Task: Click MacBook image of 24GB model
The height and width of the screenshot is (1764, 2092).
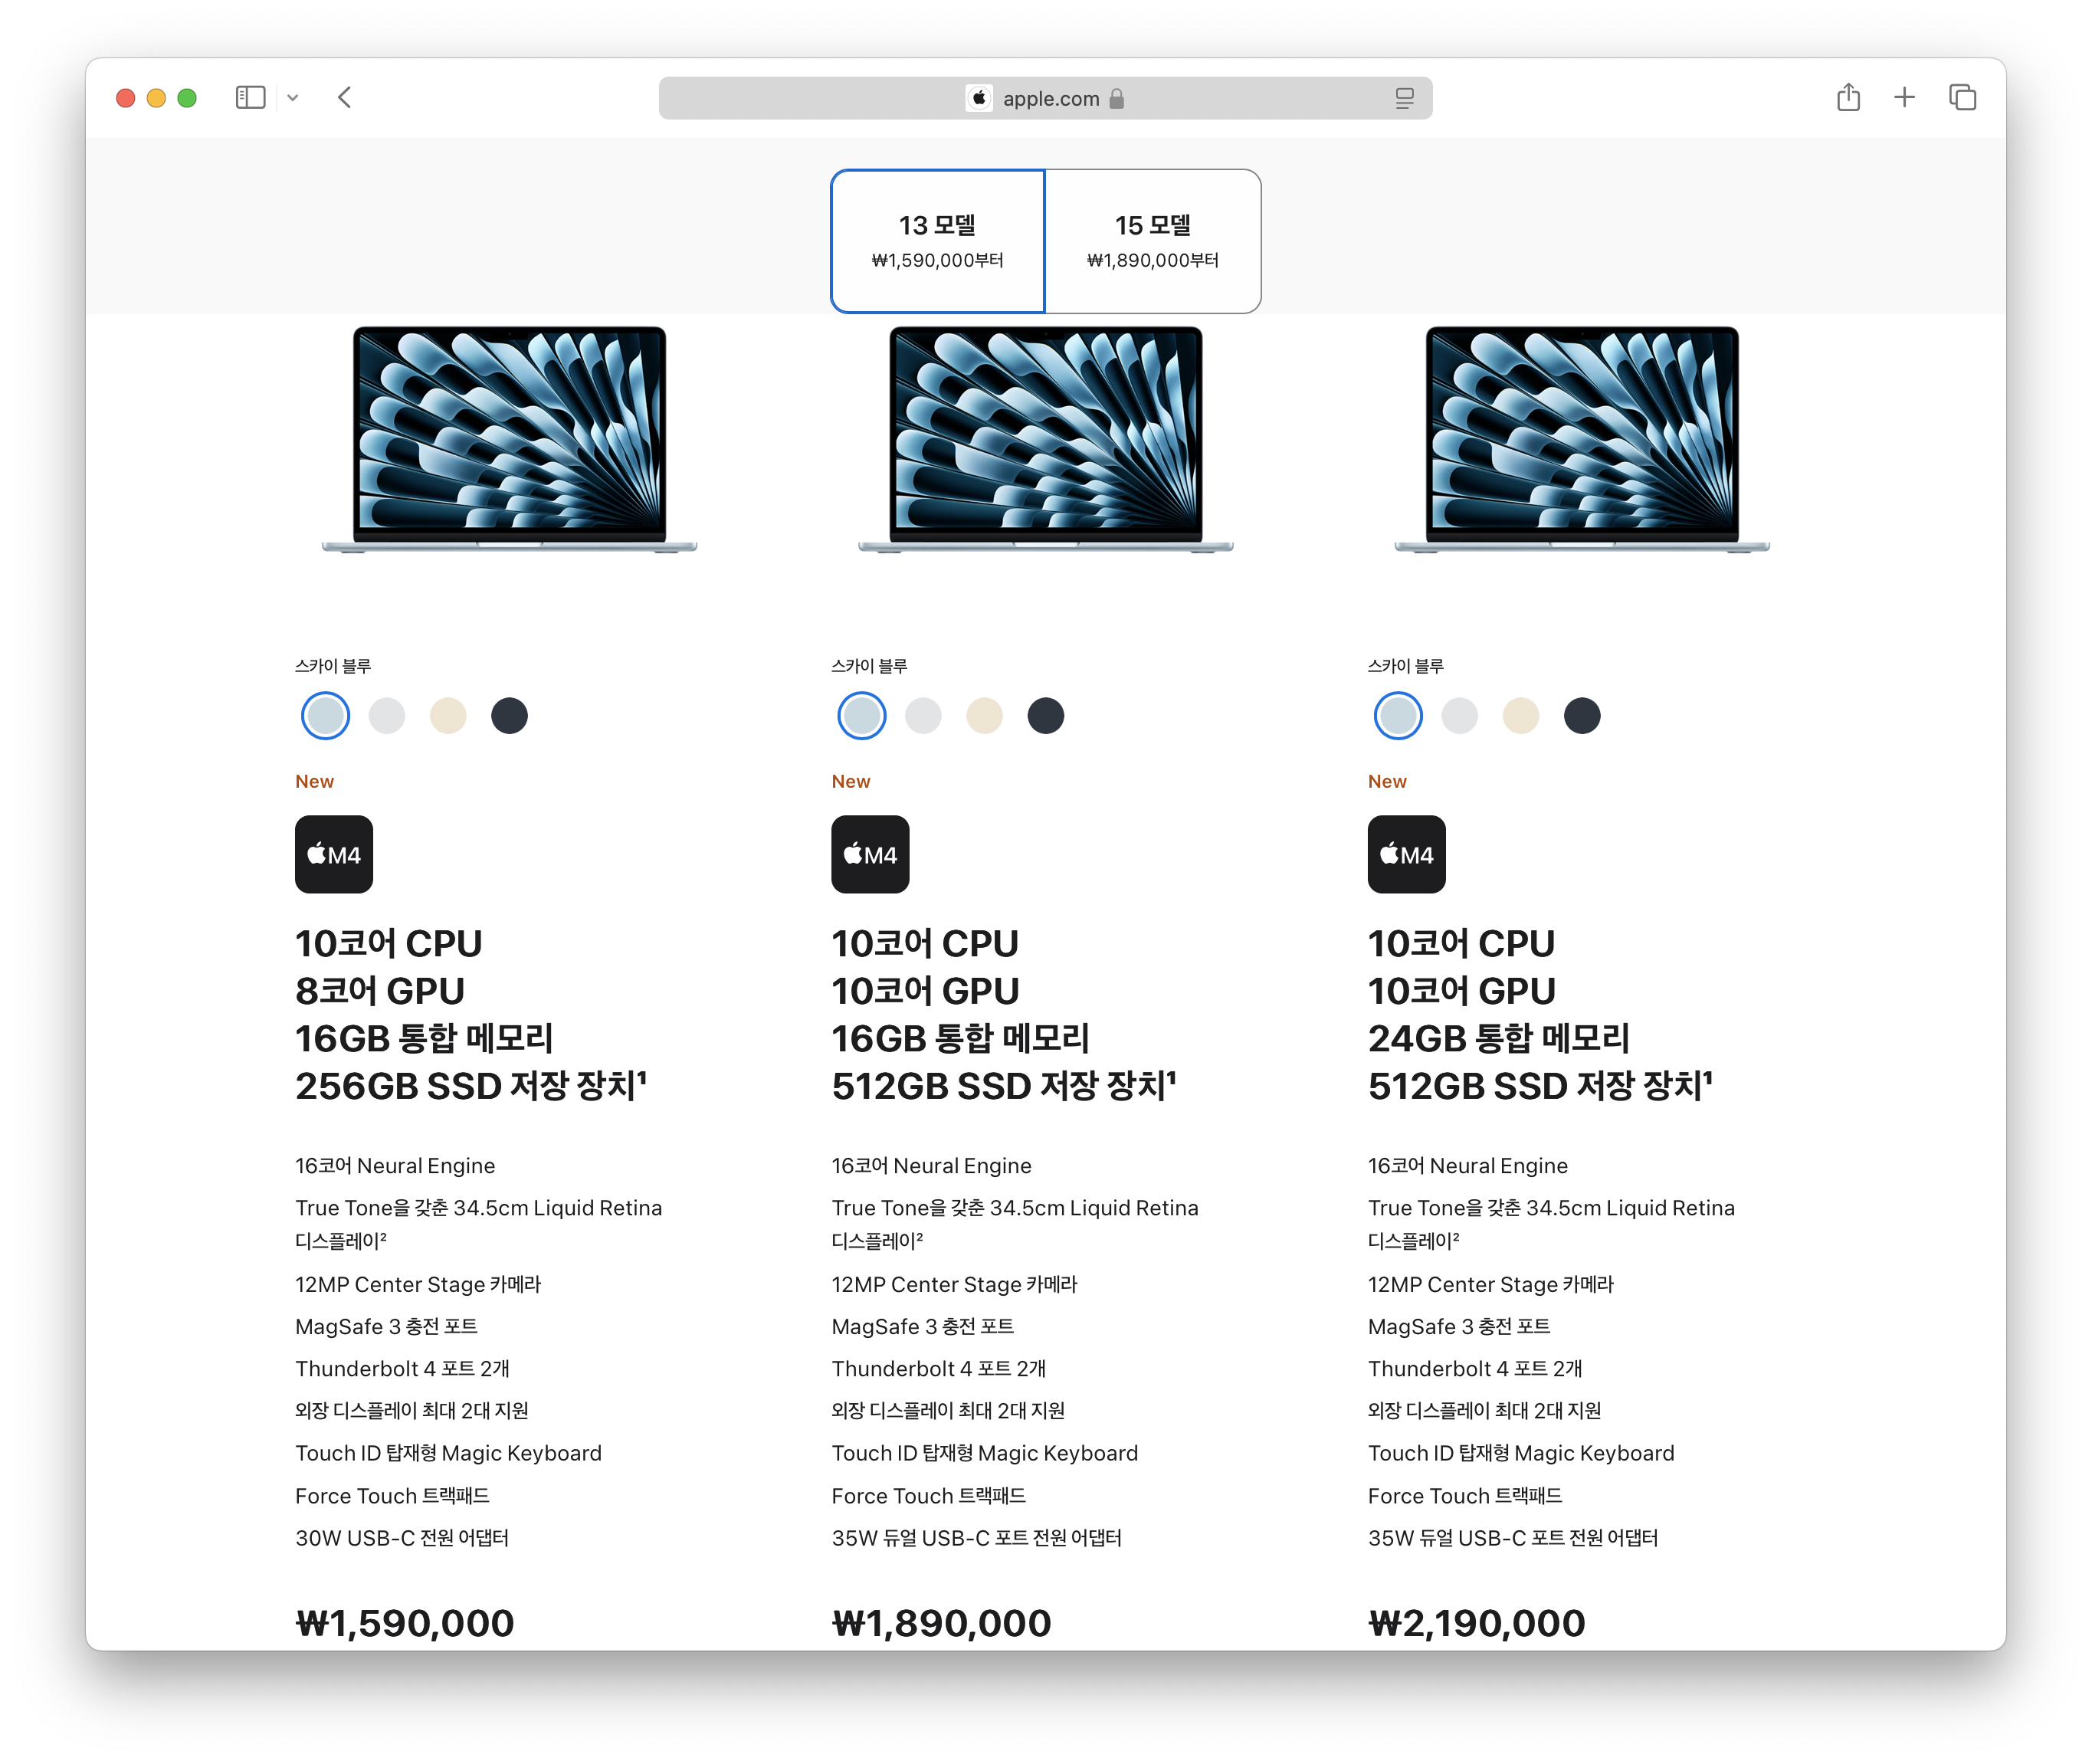Action: (1582, 439)
